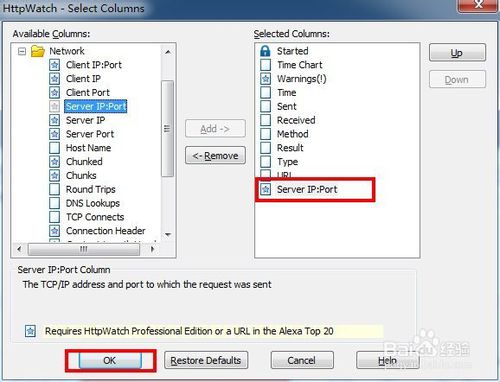500x382 pixels.
Task: Select Client IP:Port in Available Columns
Action: 94,65
